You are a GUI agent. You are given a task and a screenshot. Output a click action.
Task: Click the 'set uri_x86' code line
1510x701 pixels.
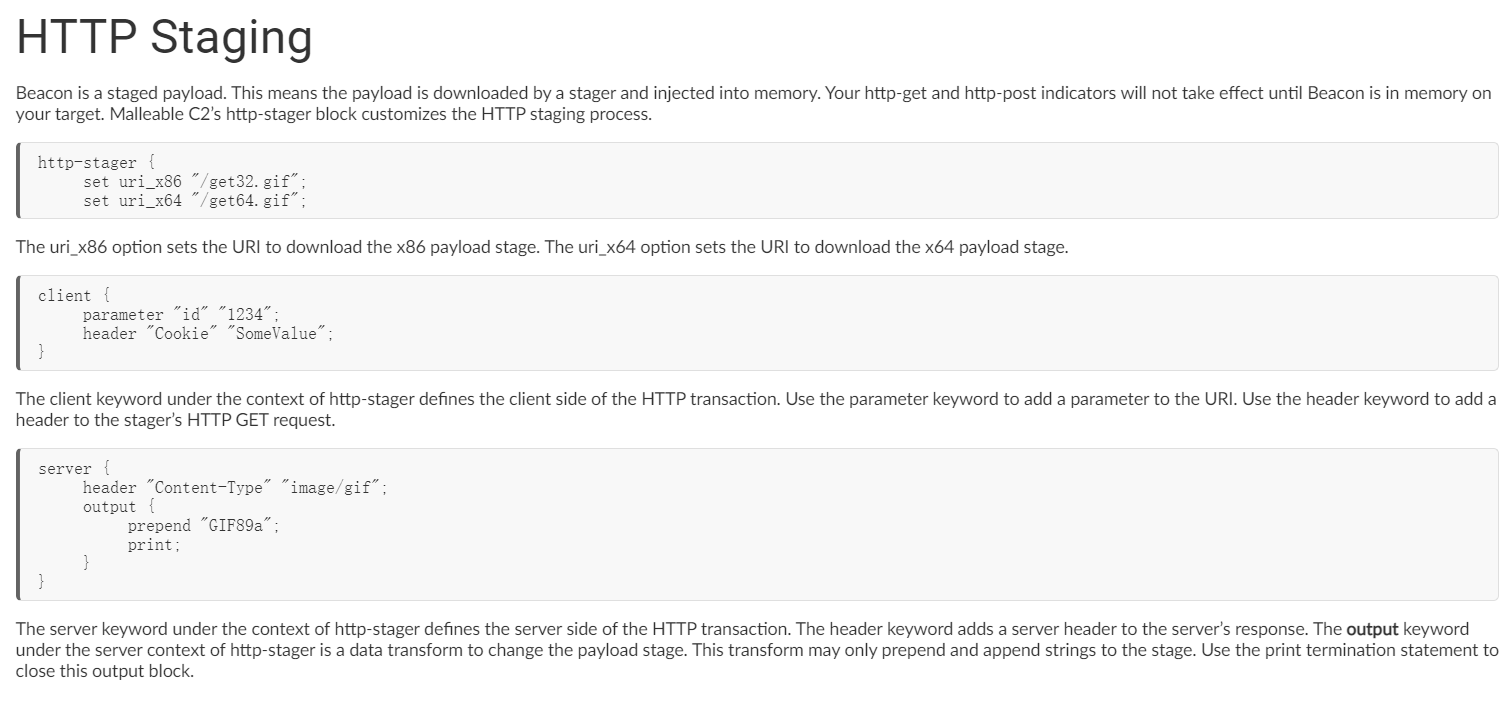(x=195, y=182)
